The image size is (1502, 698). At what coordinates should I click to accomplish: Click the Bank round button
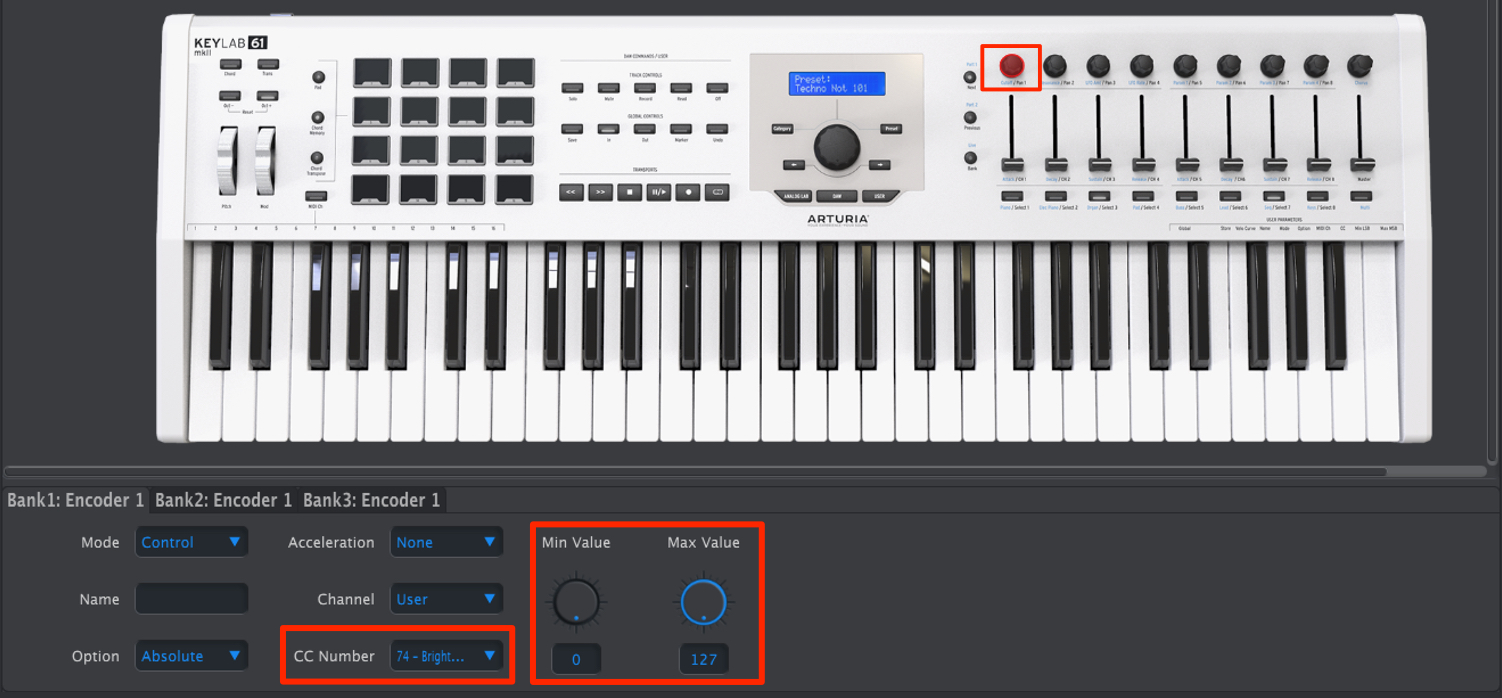(x=971, y=157)
